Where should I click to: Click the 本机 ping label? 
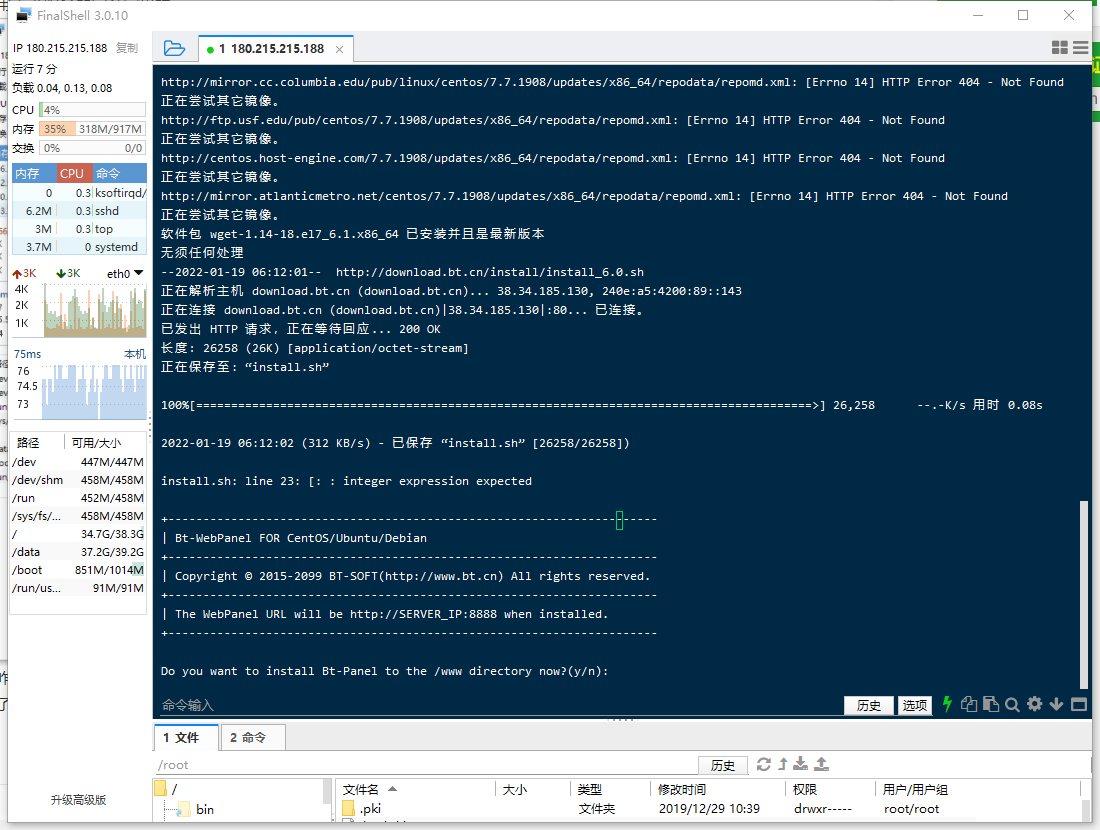click(135, 354)
